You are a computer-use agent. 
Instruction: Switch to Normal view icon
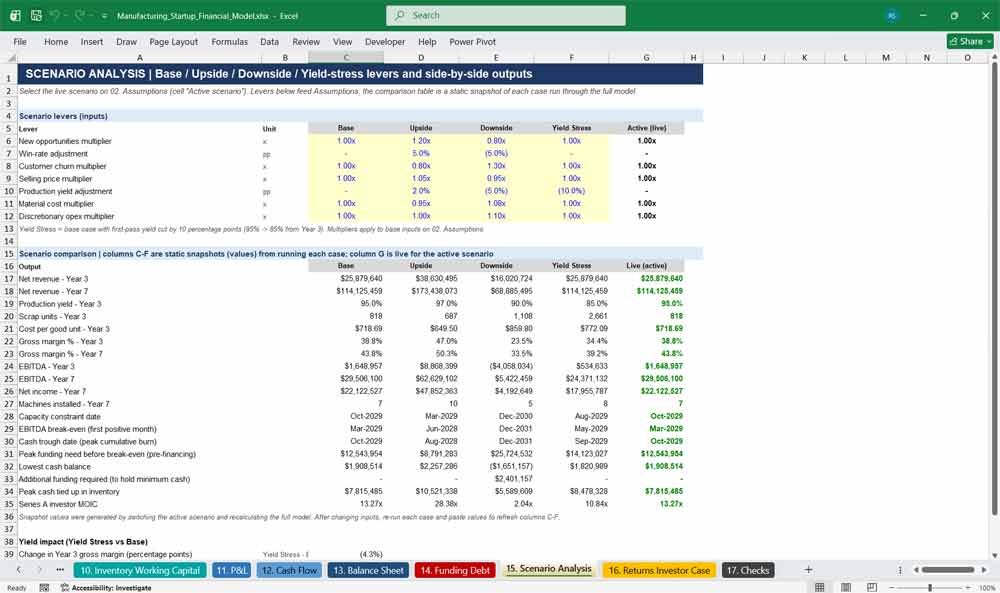point(820,587)
